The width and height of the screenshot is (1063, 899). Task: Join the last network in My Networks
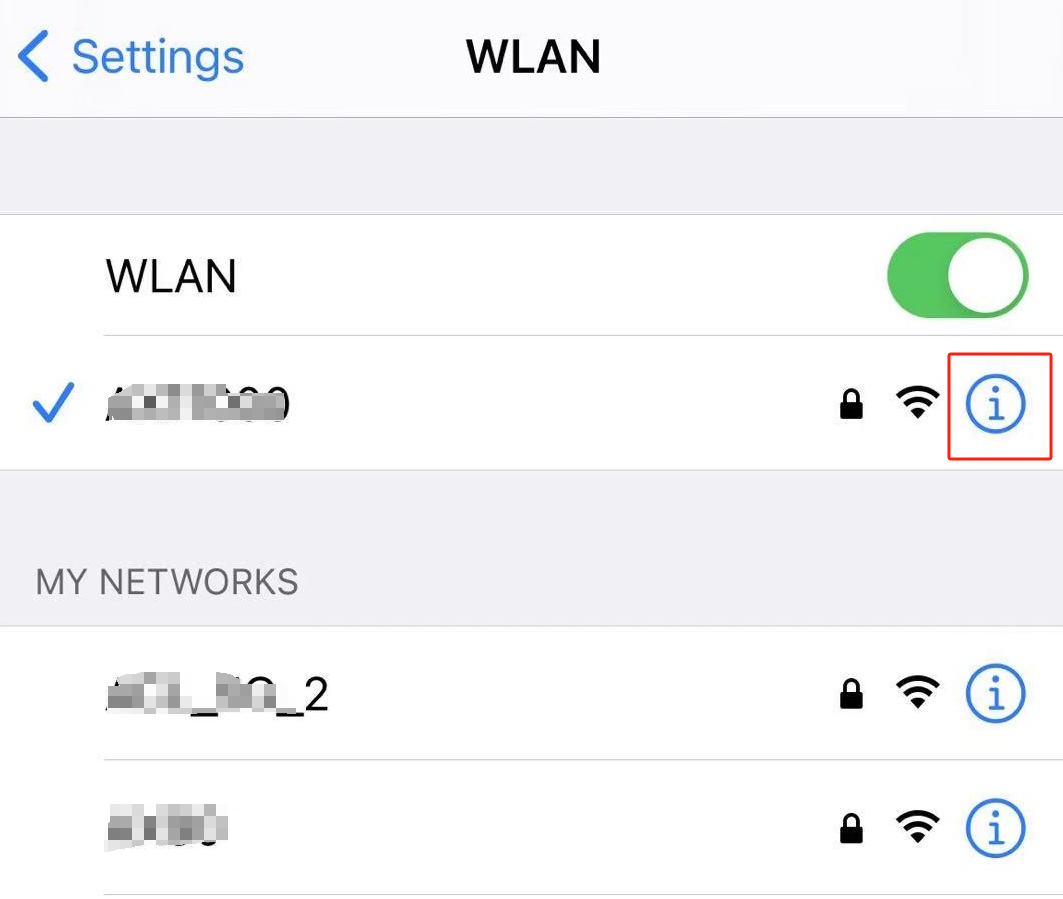click(532, 828)
